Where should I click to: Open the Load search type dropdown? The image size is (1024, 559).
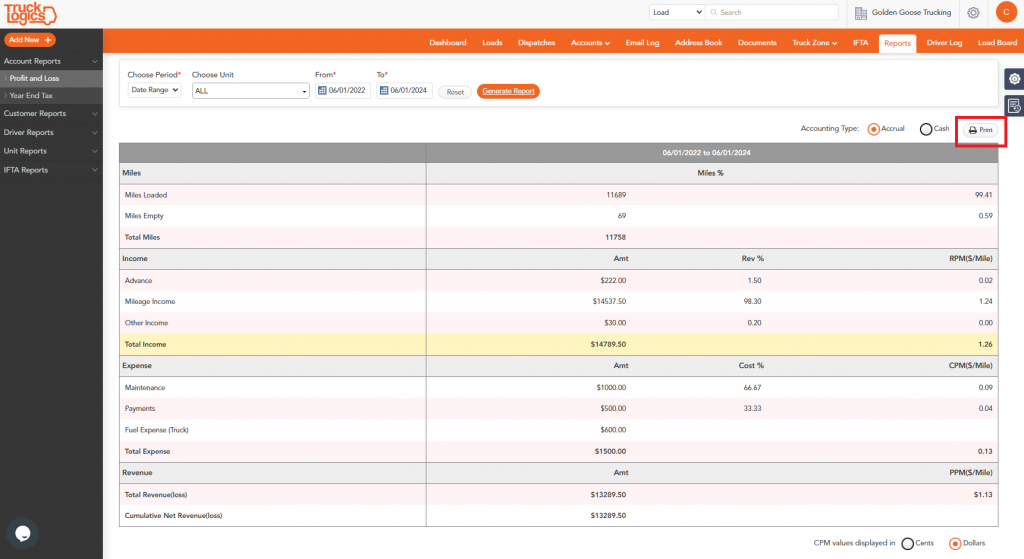click(677, 12)
